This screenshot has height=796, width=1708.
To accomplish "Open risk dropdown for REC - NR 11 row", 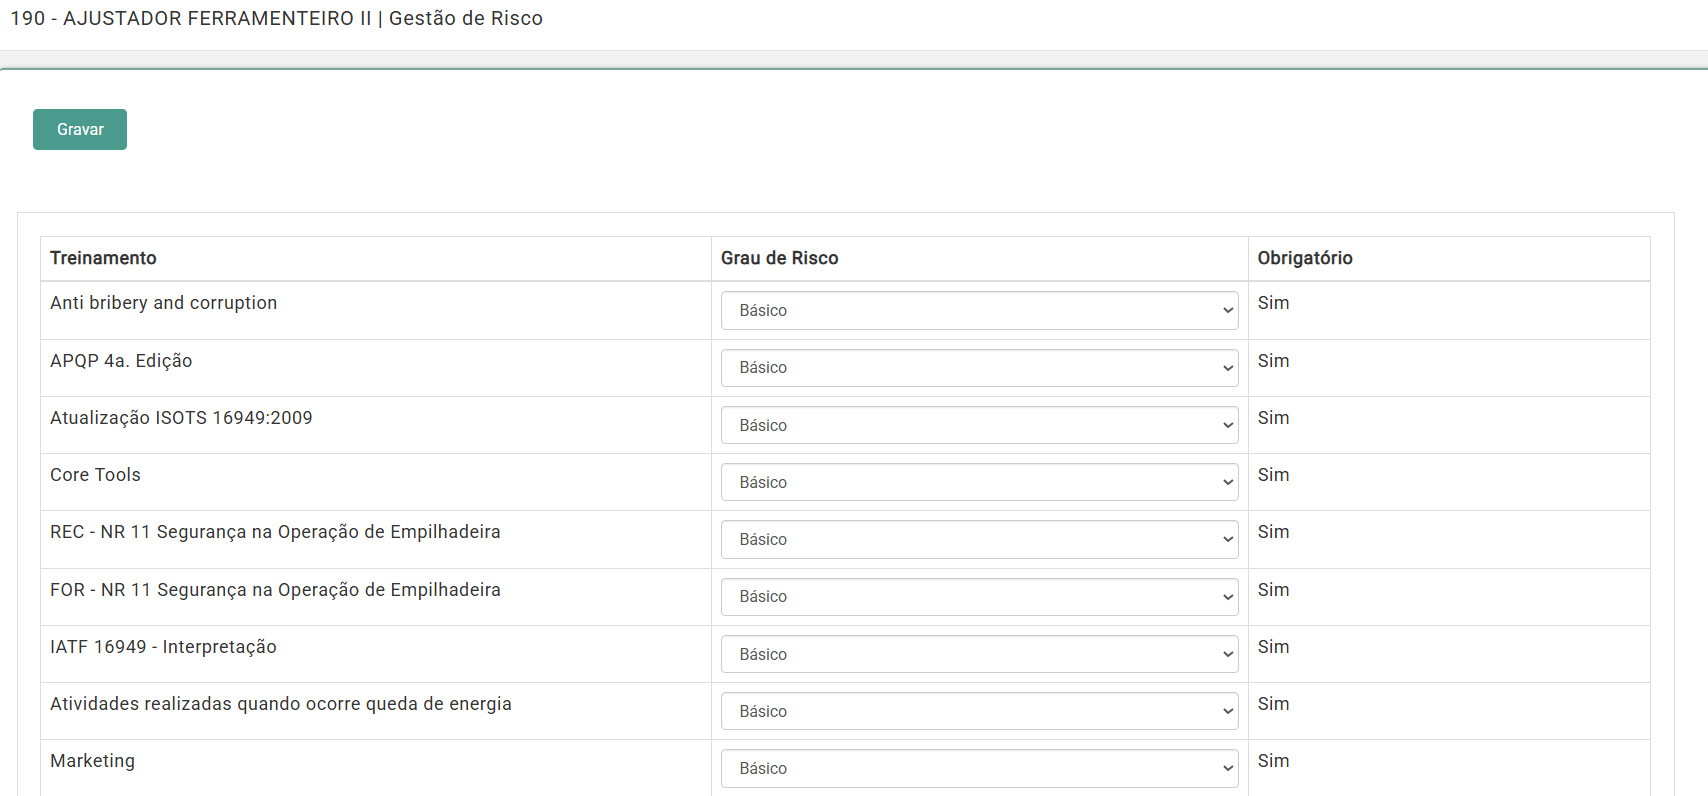I will [x=979, y=540].
